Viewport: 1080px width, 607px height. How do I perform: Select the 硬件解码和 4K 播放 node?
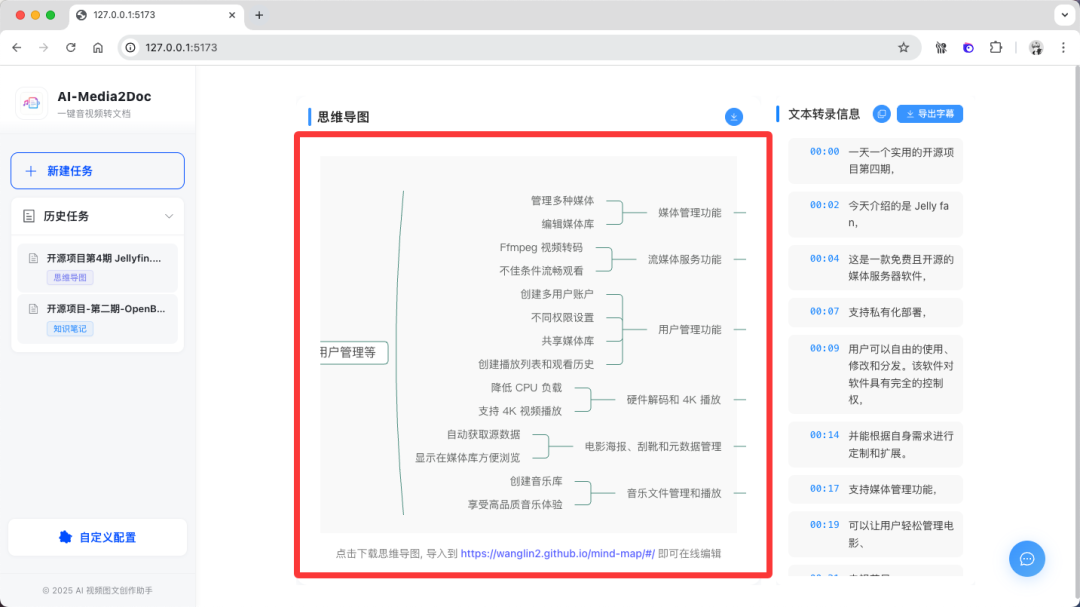(674, 400)
